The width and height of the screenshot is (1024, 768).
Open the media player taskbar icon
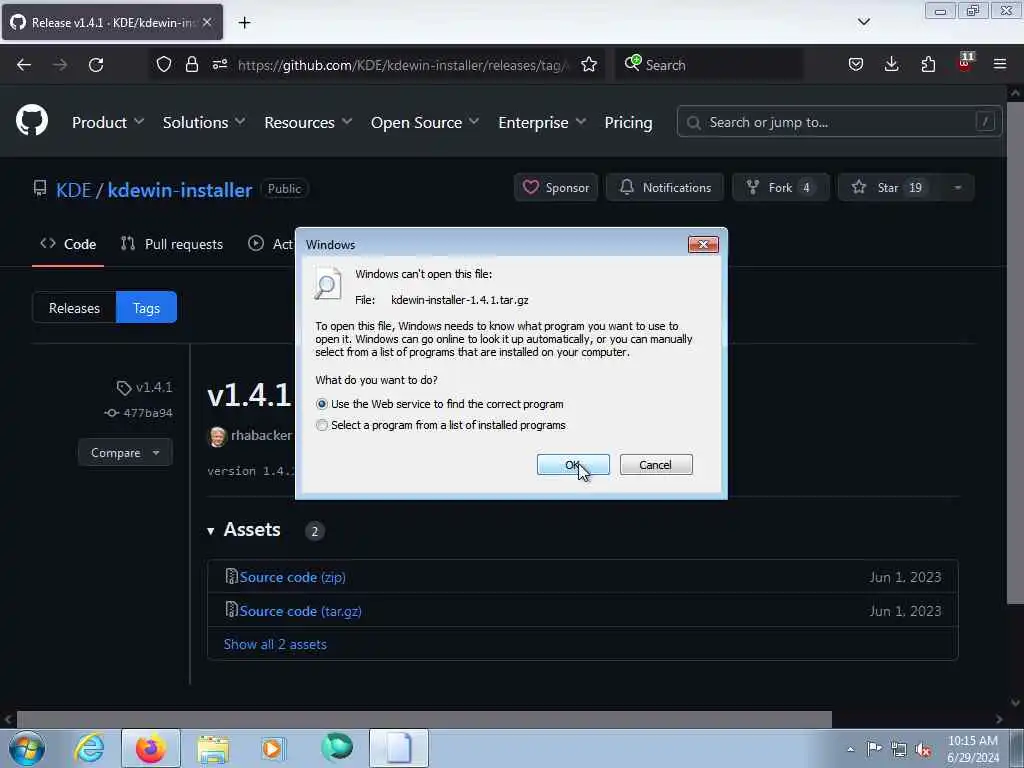(273, 748)
